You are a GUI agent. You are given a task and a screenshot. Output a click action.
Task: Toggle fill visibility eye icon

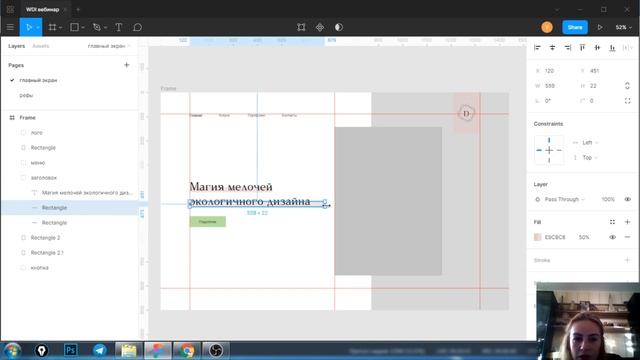[612, 237]
